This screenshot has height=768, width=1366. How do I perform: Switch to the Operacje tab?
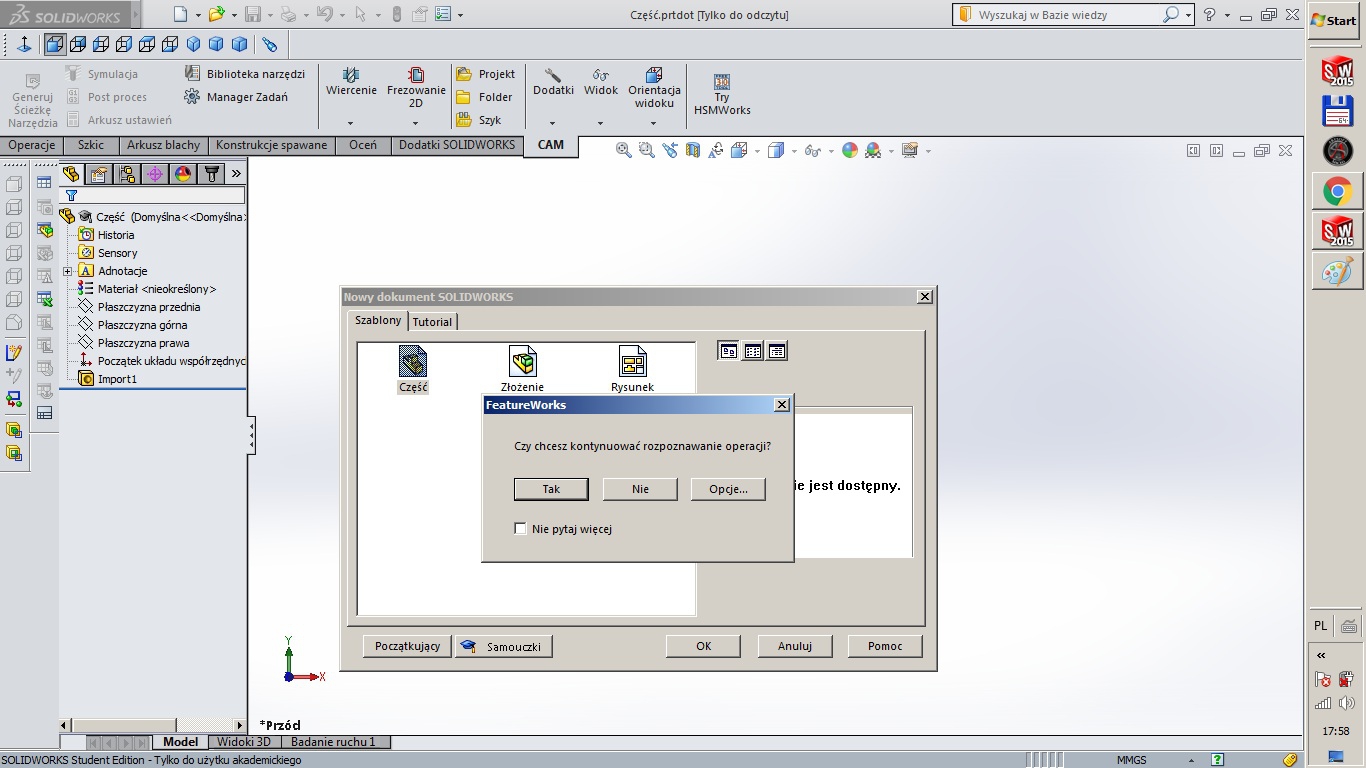pyautogui.click(x=32, y=145)
